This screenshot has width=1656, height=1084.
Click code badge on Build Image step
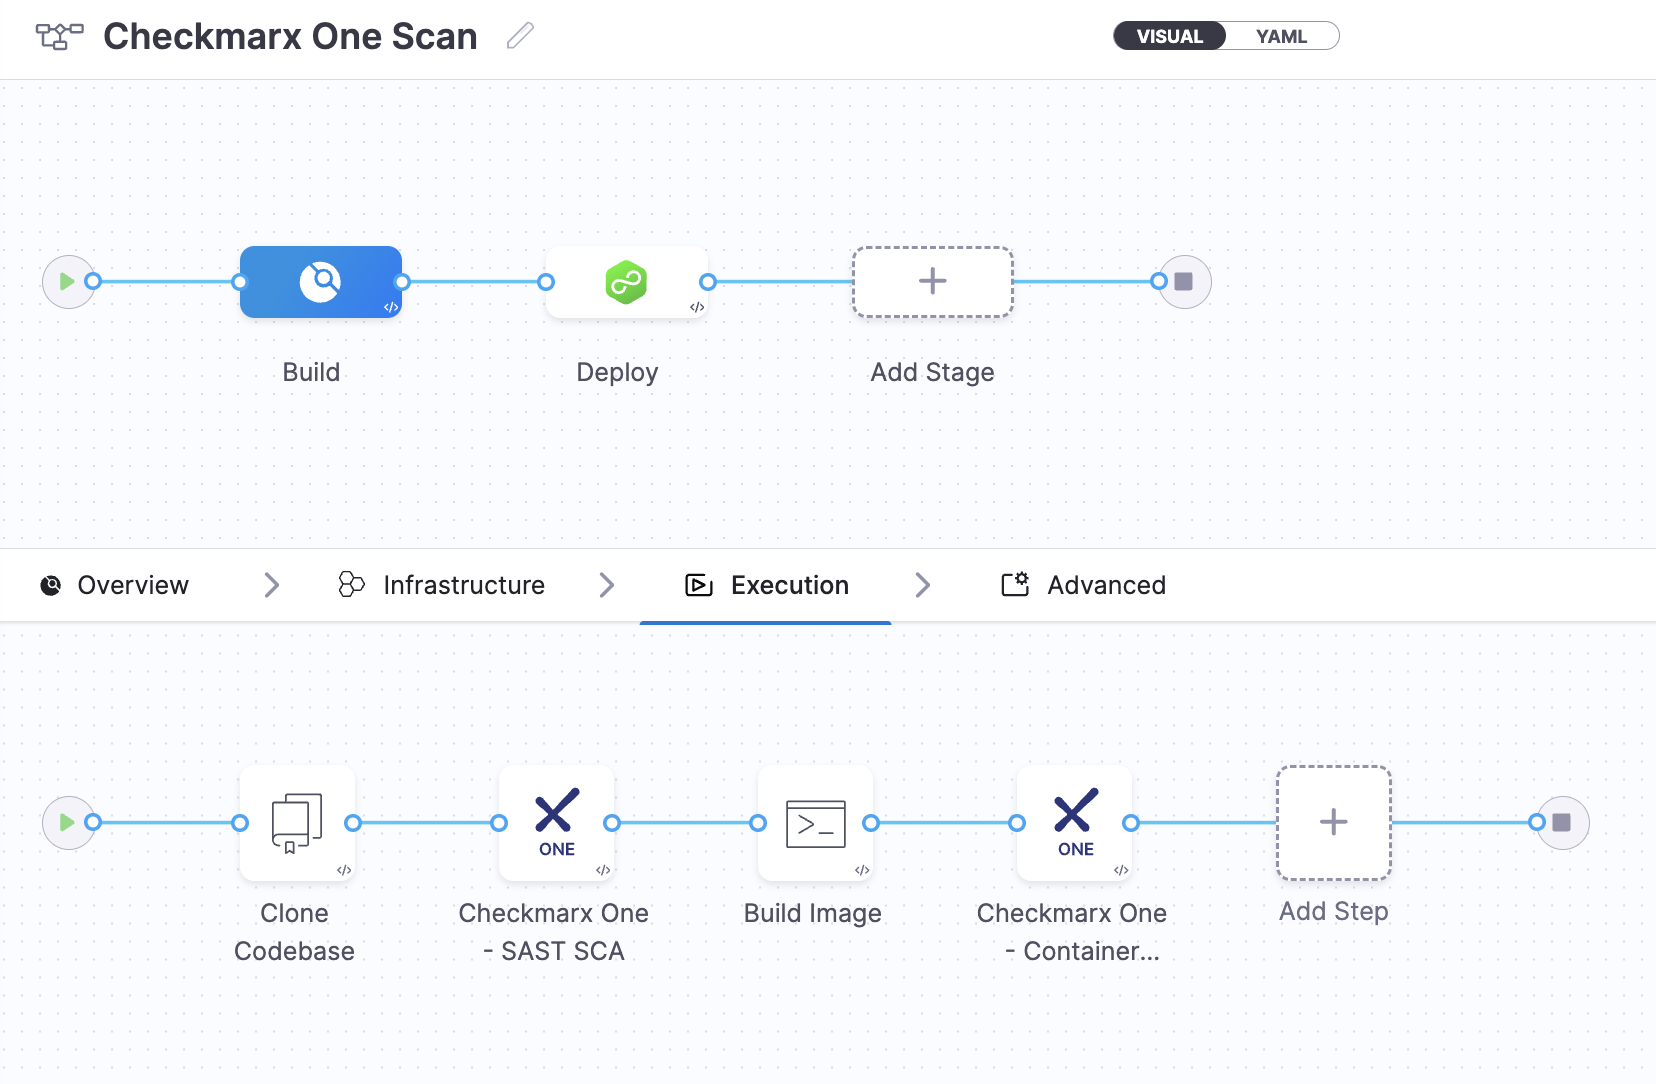(862, 870)
